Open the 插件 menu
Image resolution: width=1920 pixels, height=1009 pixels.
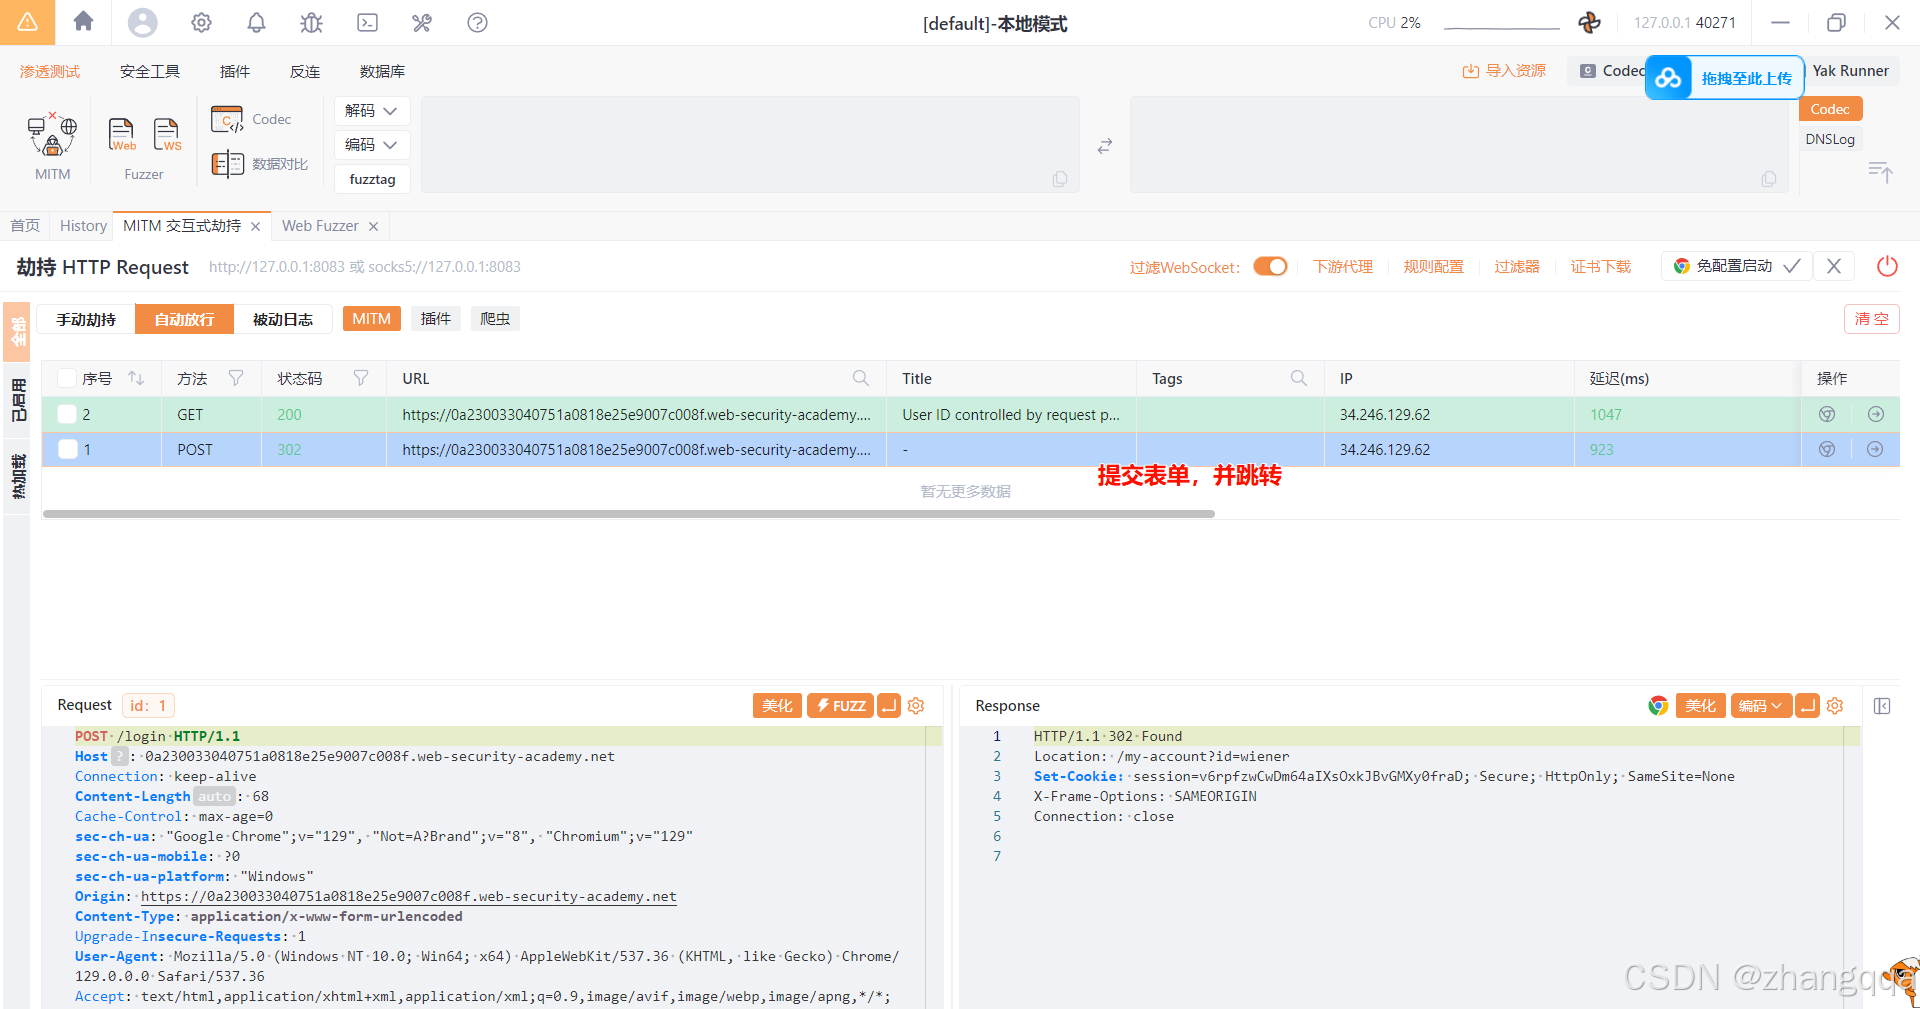click(235, 71)
